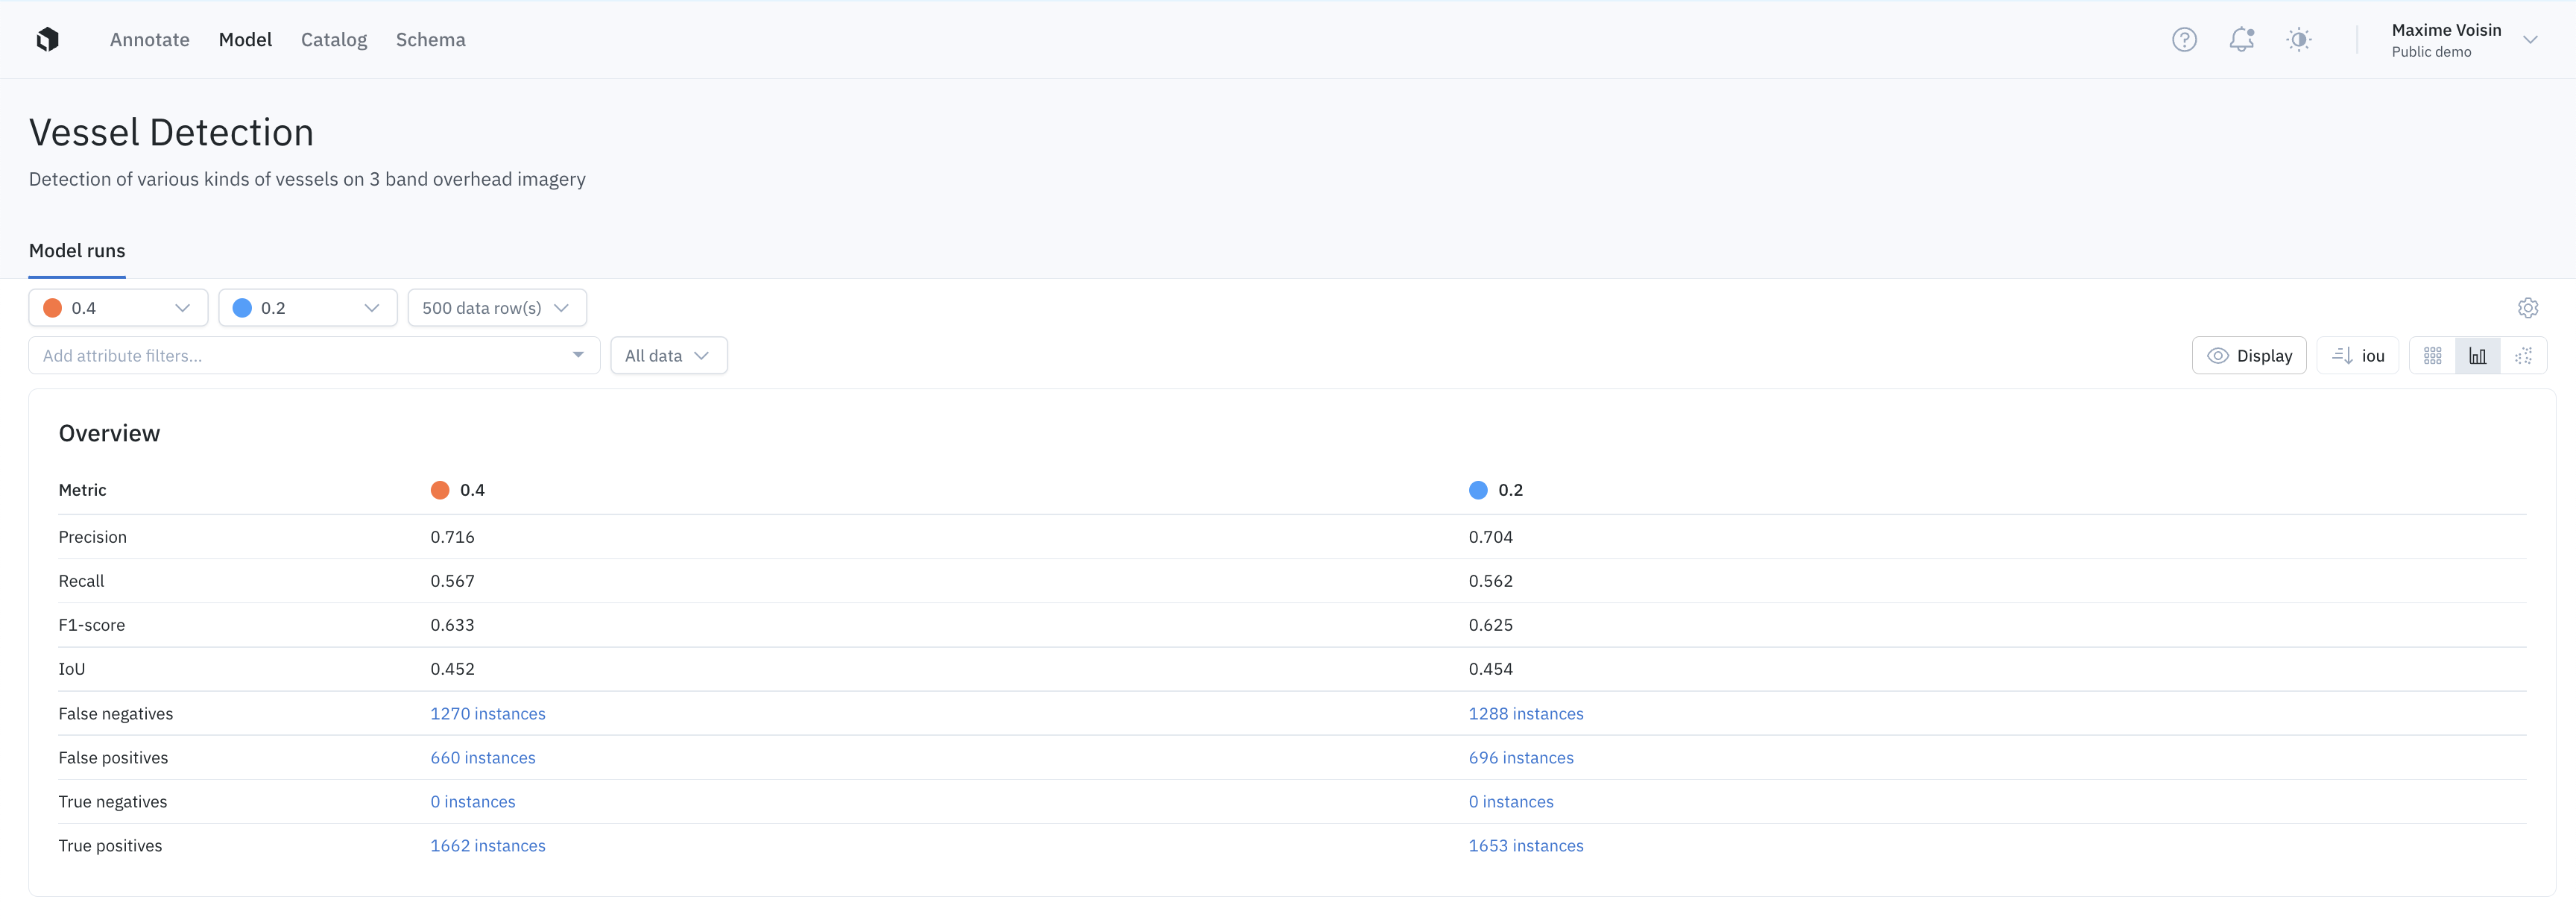Switch to grid gallery view
The height and width of the screenshot is (920, 2576).
[2432, 356]
